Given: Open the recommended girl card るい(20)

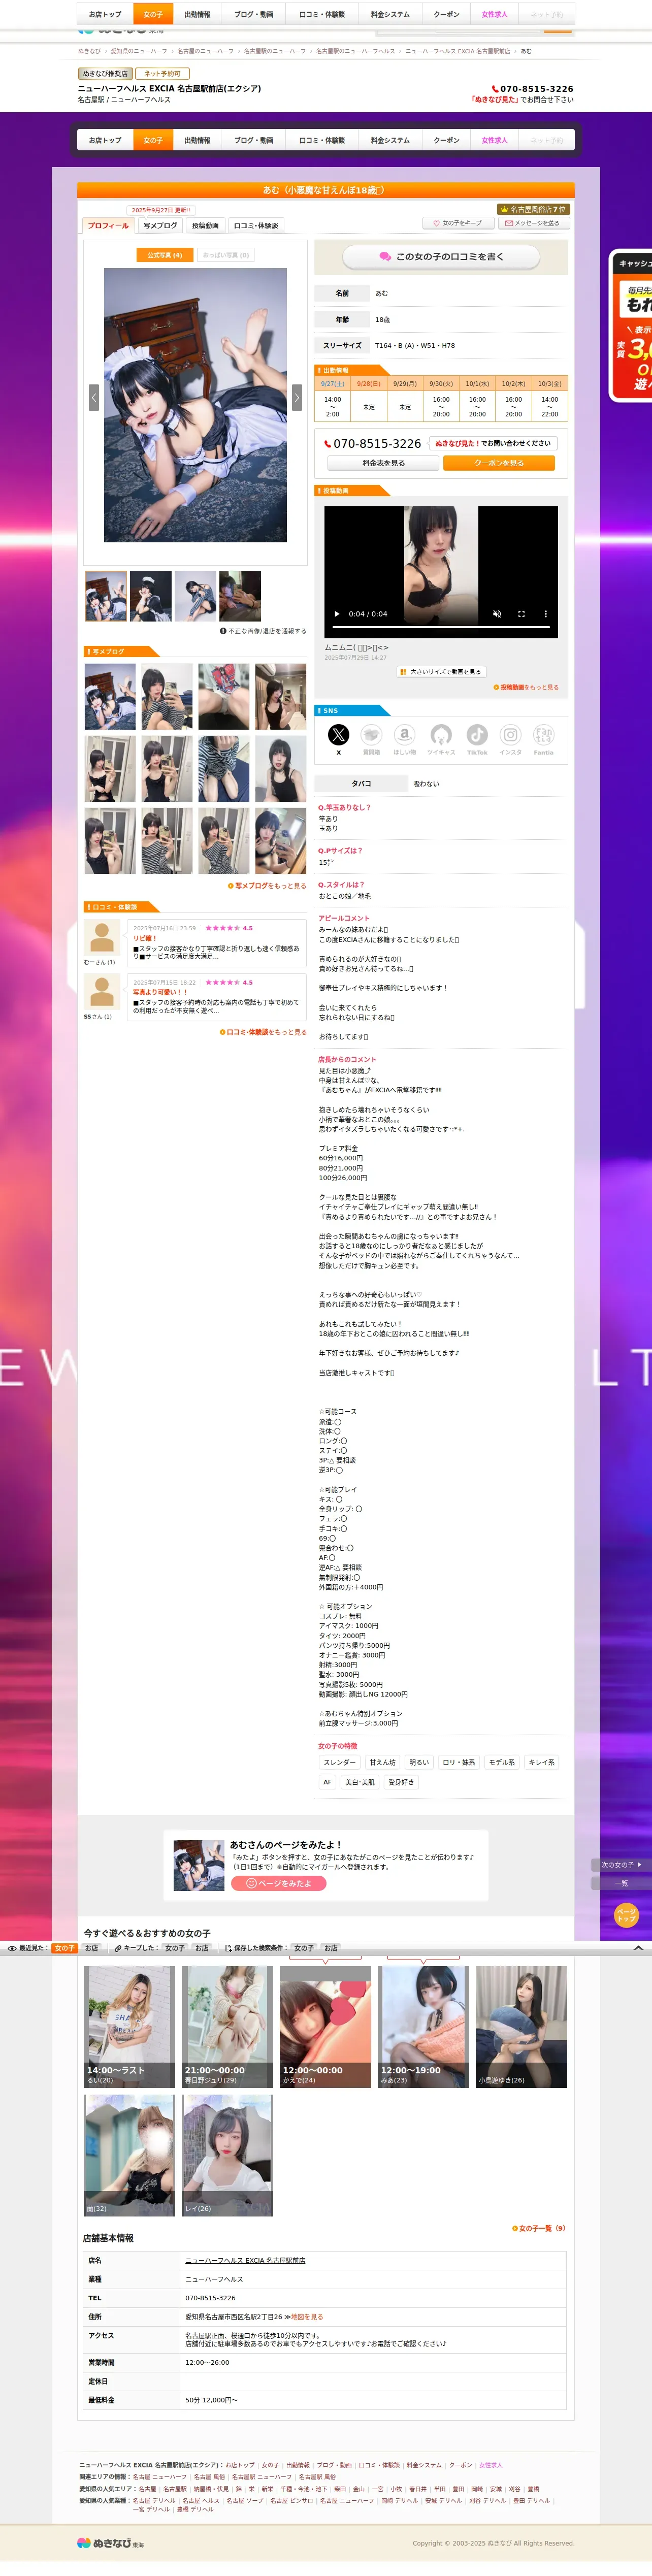Looking at the screenshot, I should tap(129, 2026).
